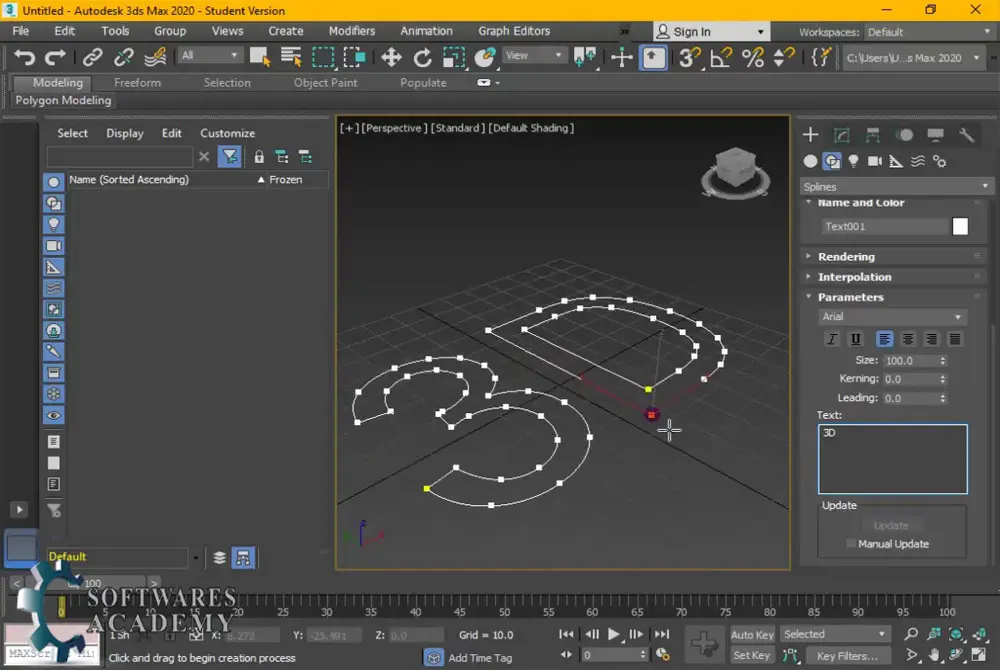Open the View reference coordinate dropdown
Screen dimensions: 1000x670
tap(534, 55)
